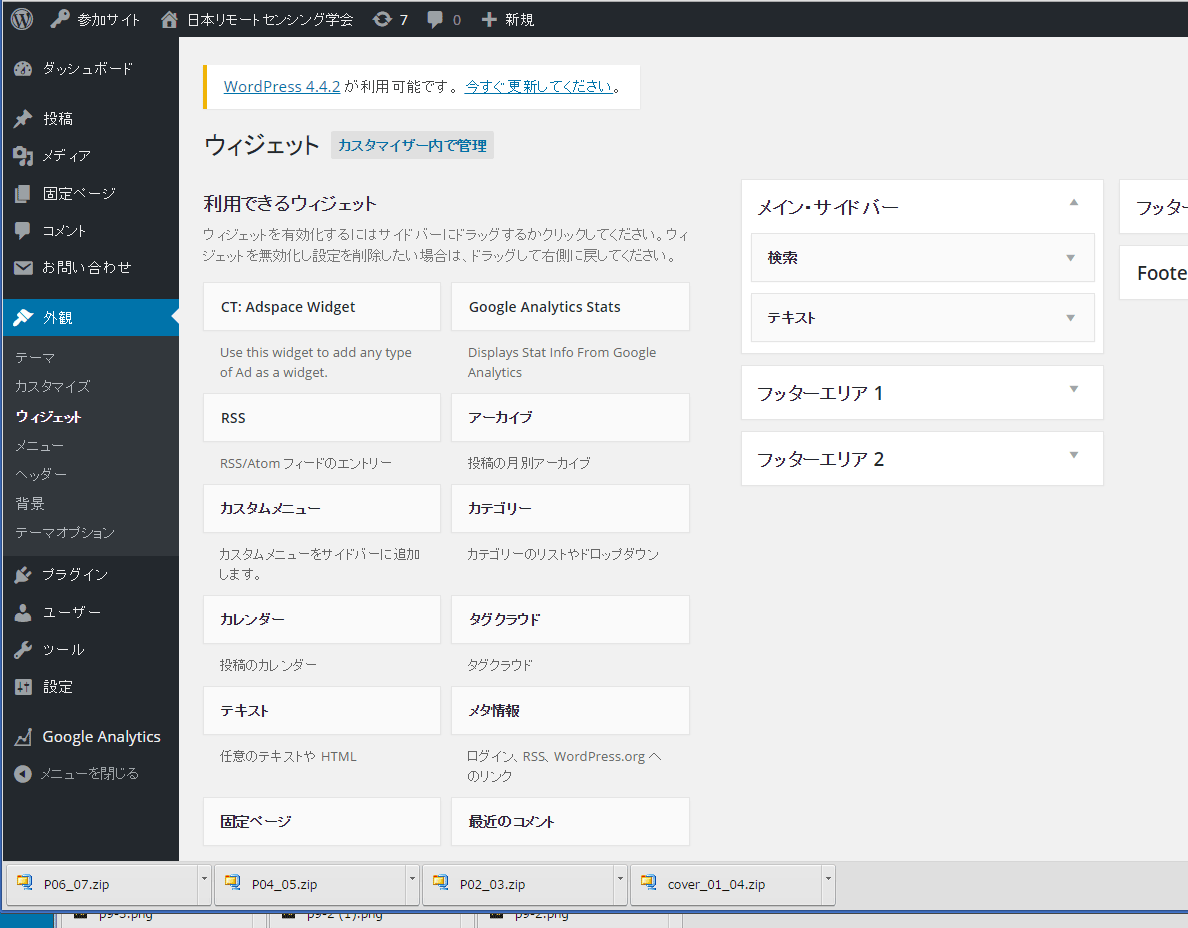Click the plus 新規 icon
Screen dimensions: 1188x928
[x=489, y=19]
